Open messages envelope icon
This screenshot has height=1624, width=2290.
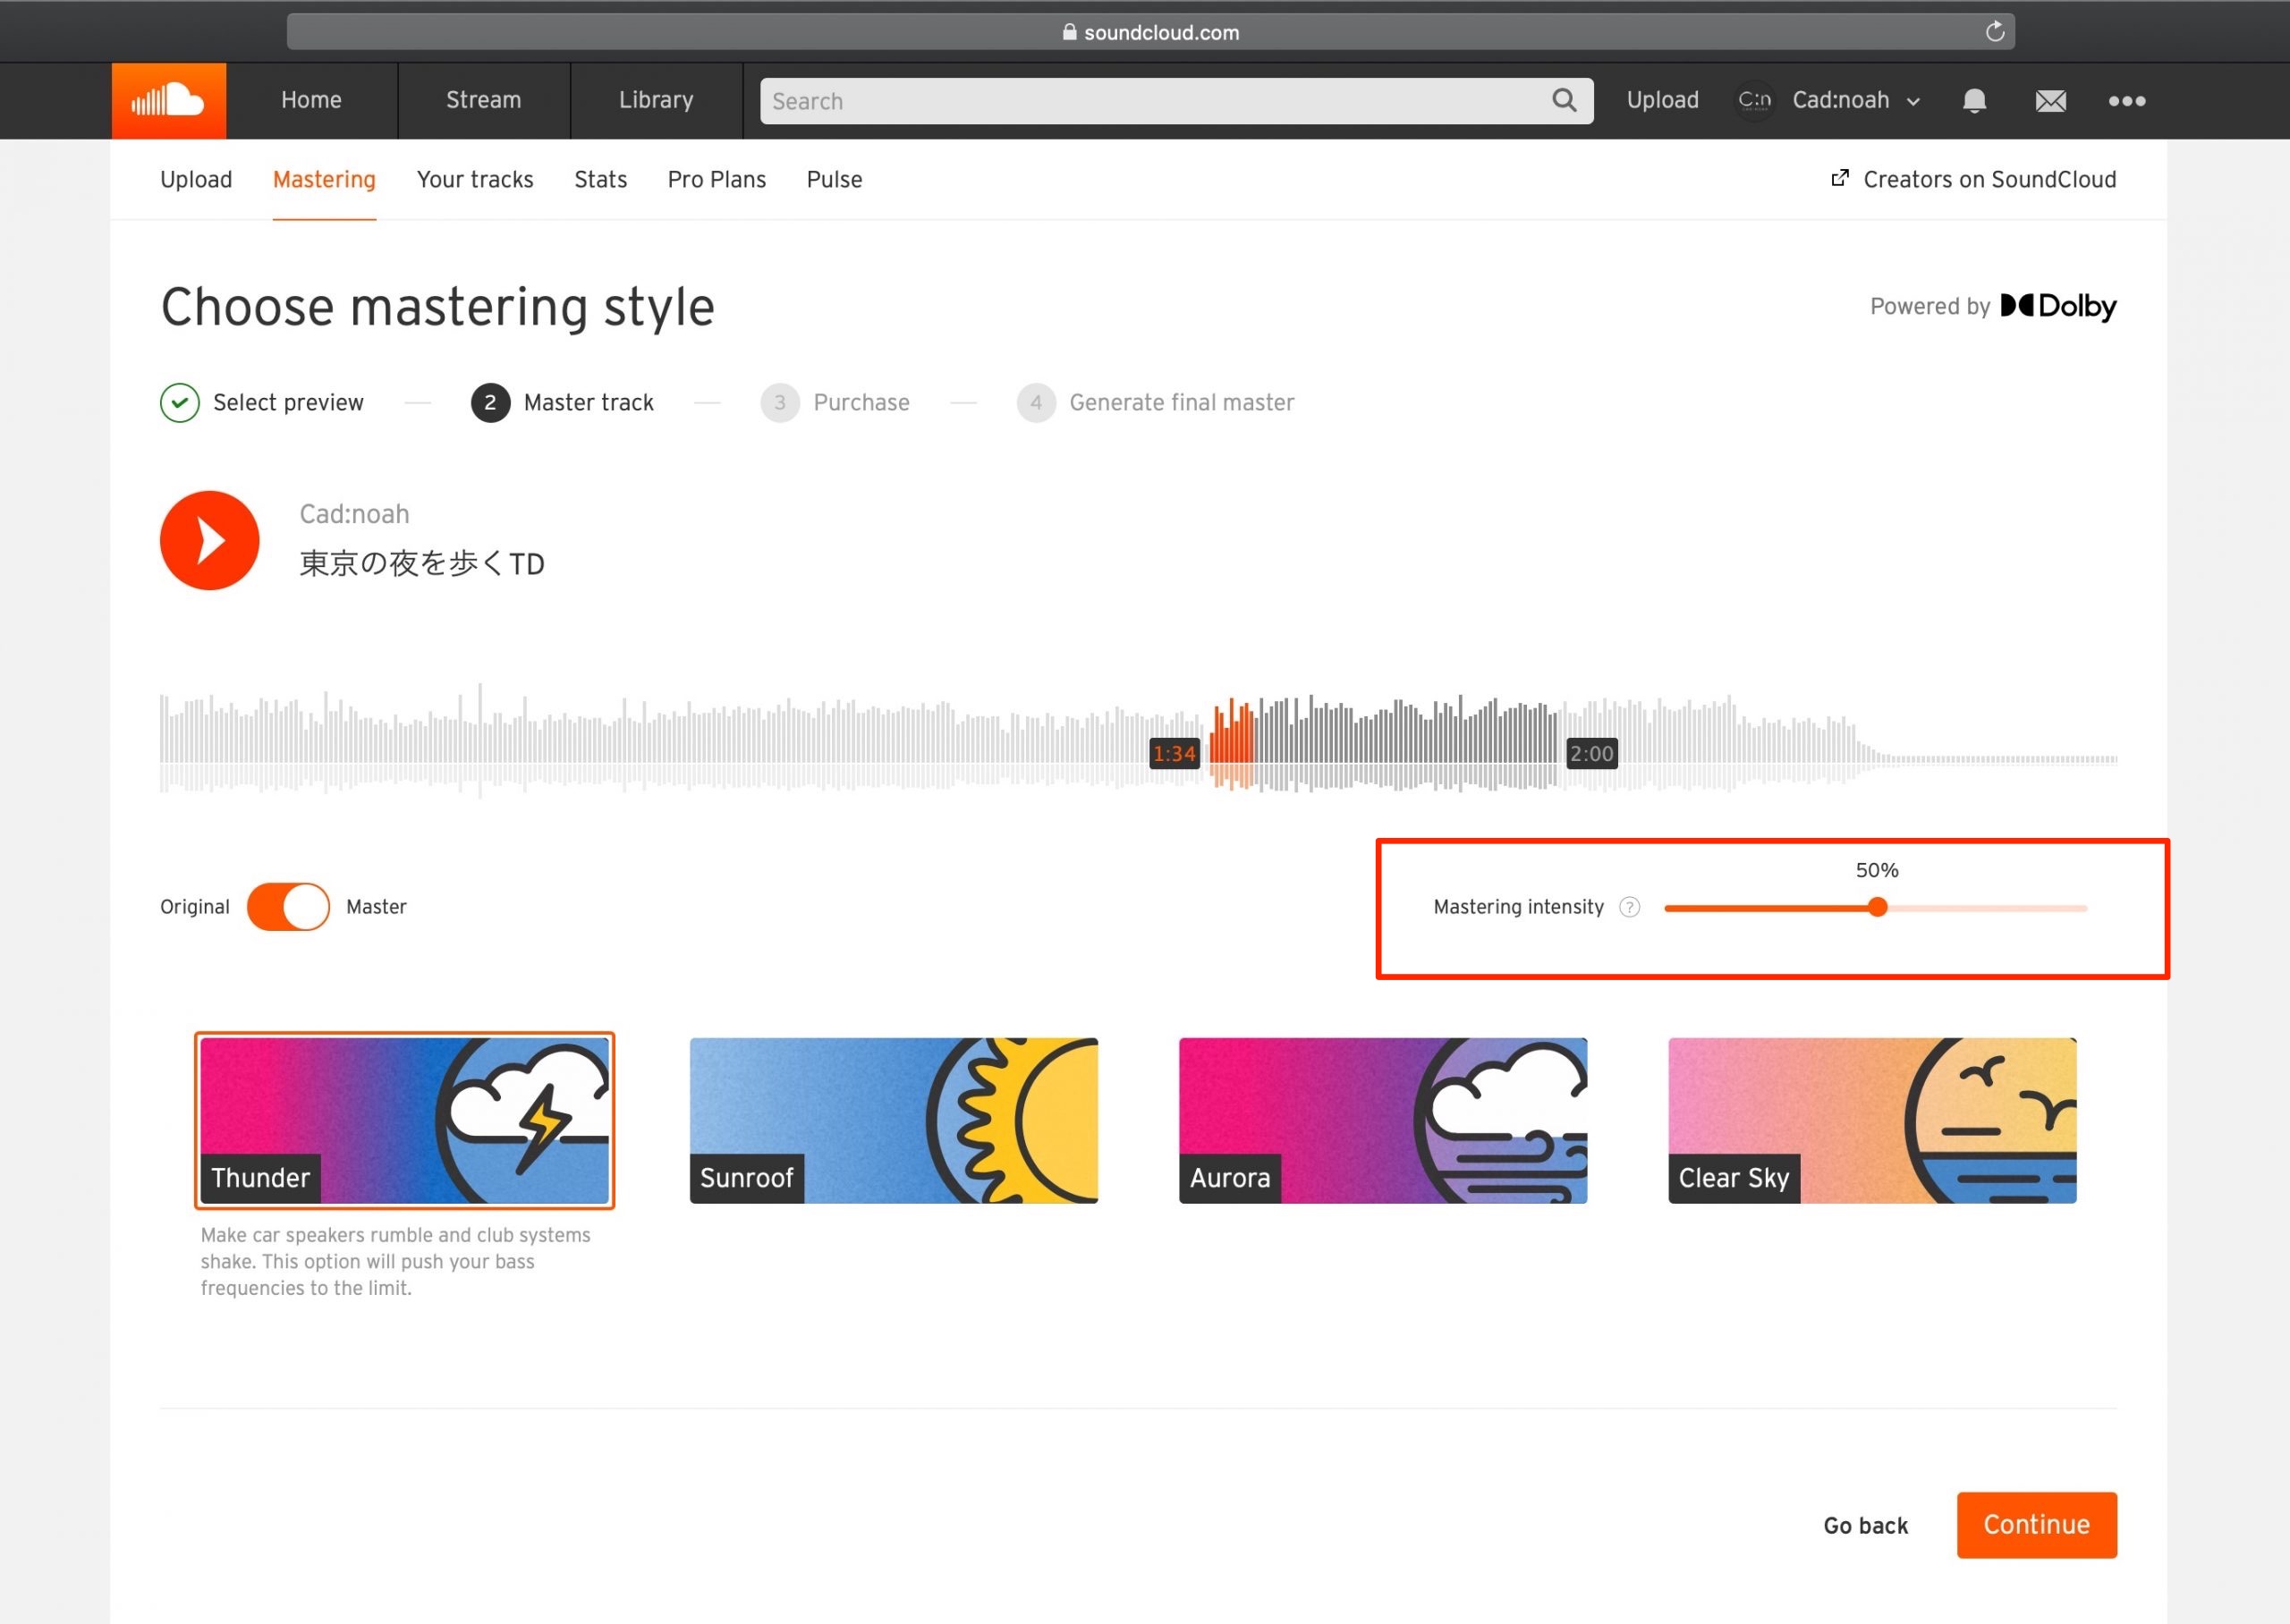[2050, 100]
